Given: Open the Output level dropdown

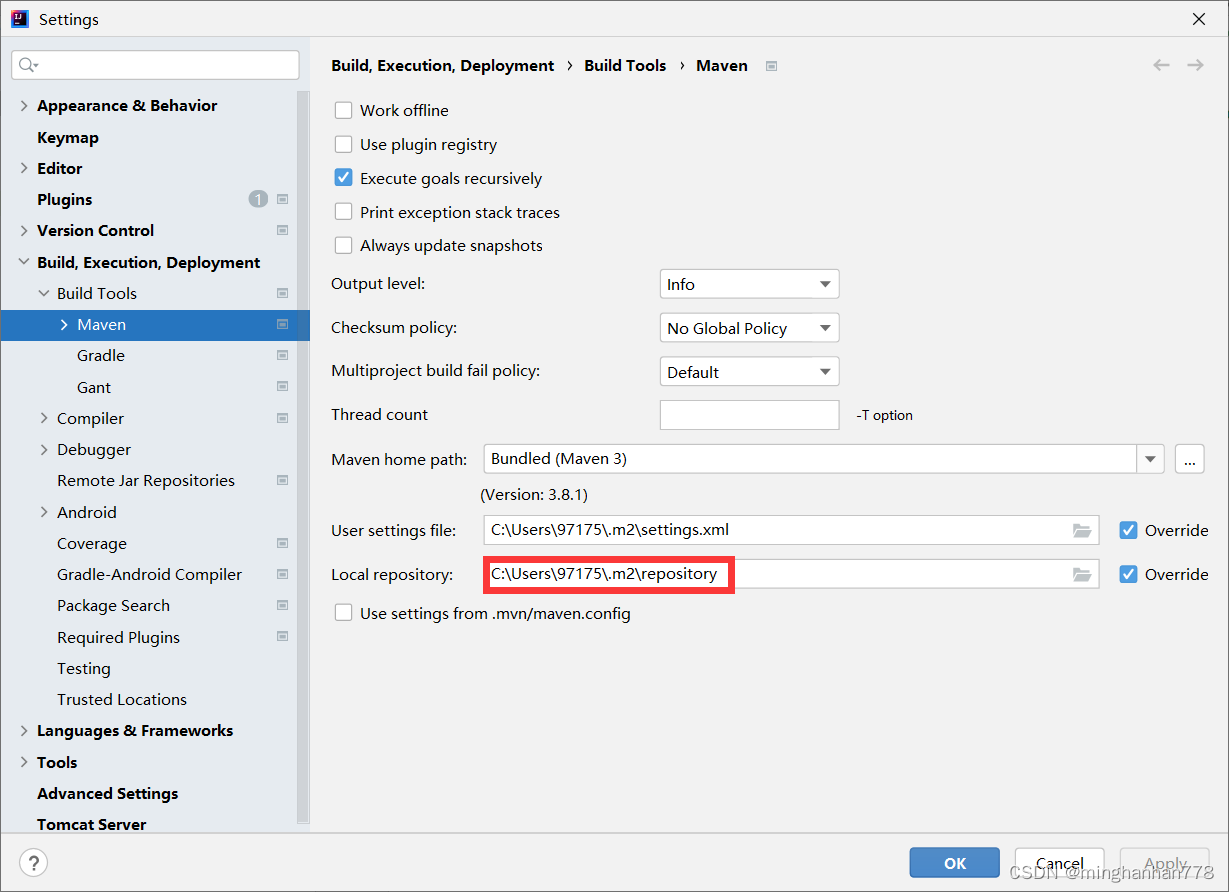Looking at the screenshot, I should point(749,284).
